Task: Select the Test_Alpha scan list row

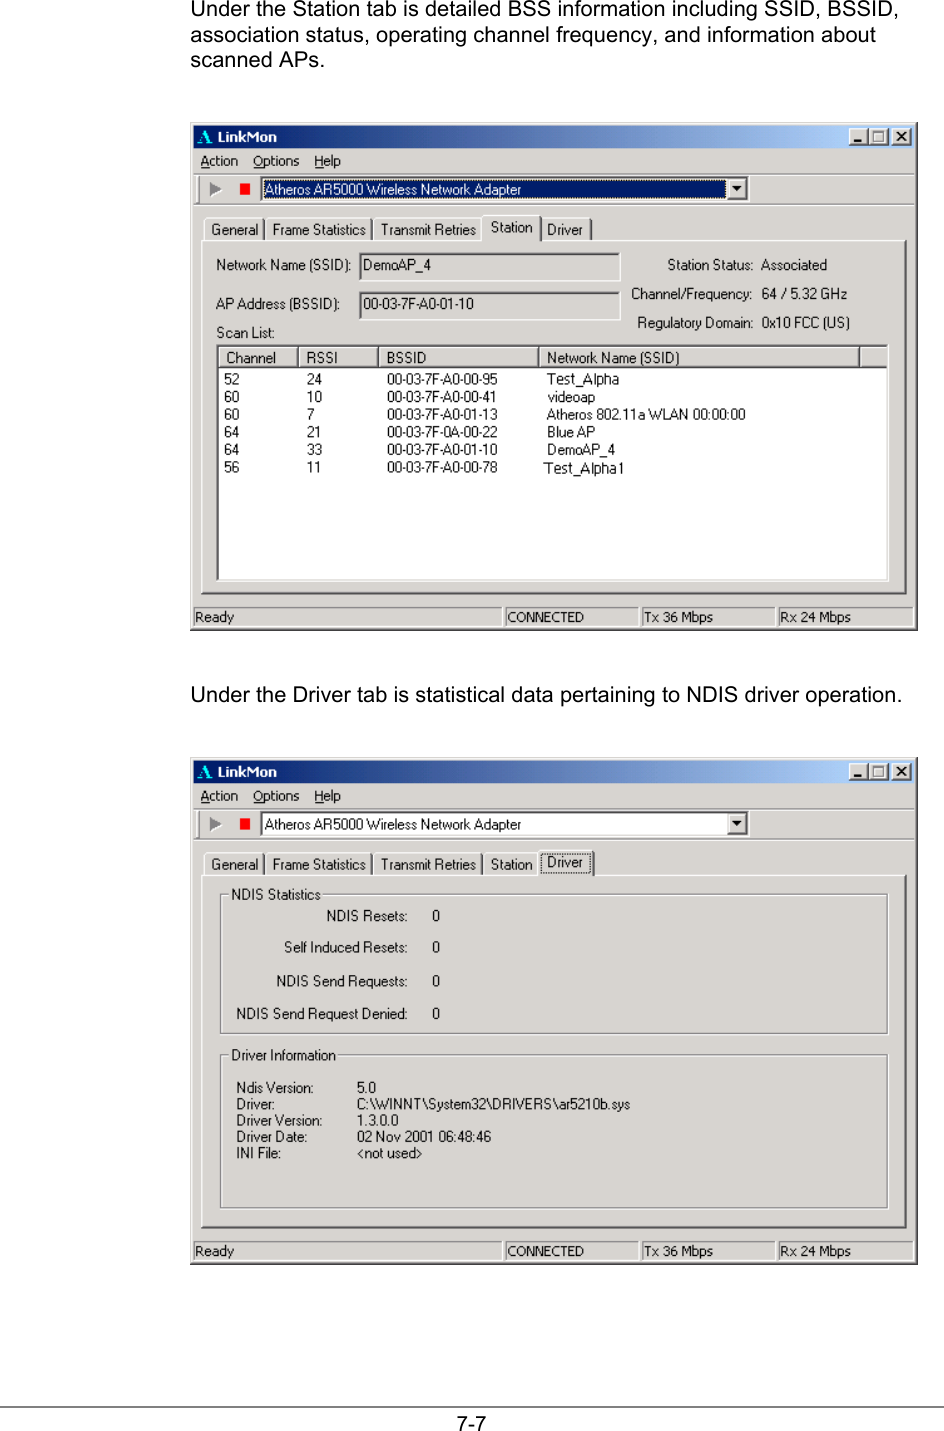Action: click(552, 379)
